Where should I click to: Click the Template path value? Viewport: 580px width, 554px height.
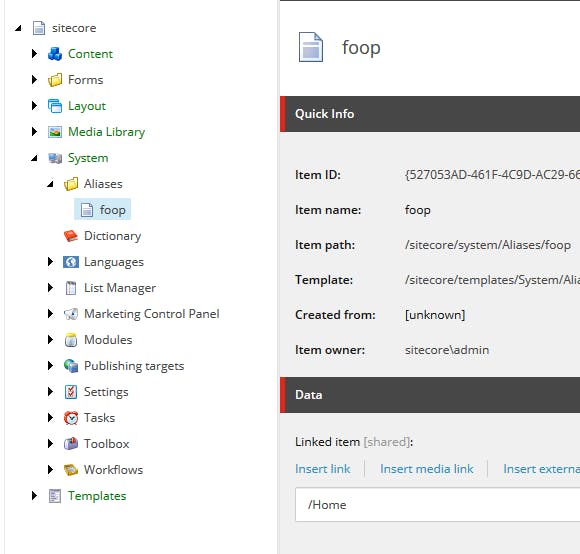pos(492,280)
